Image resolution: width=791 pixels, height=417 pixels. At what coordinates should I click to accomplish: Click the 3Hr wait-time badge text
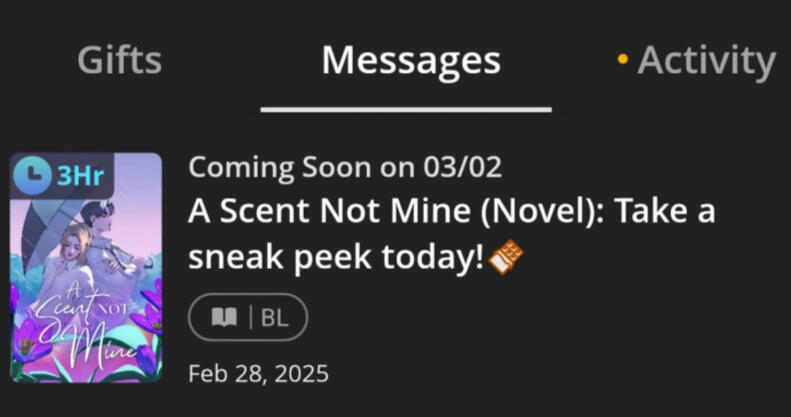point(80,176)
